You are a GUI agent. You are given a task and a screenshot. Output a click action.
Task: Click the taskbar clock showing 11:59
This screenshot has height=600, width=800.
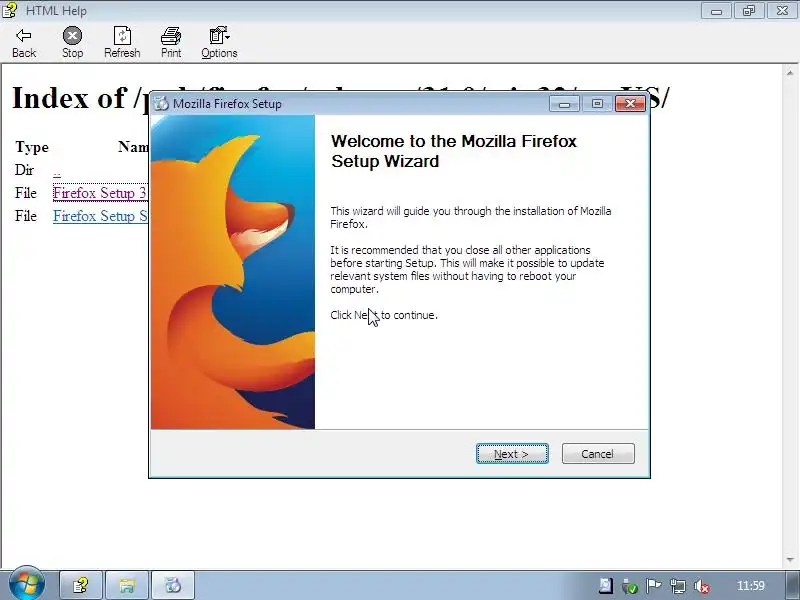tap(751, 586)
